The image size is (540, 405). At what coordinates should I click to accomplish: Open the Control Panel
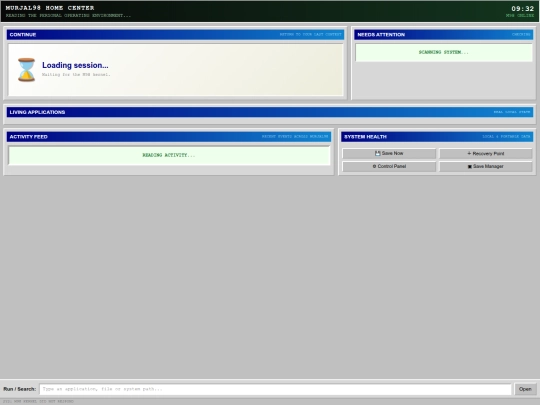389,166
